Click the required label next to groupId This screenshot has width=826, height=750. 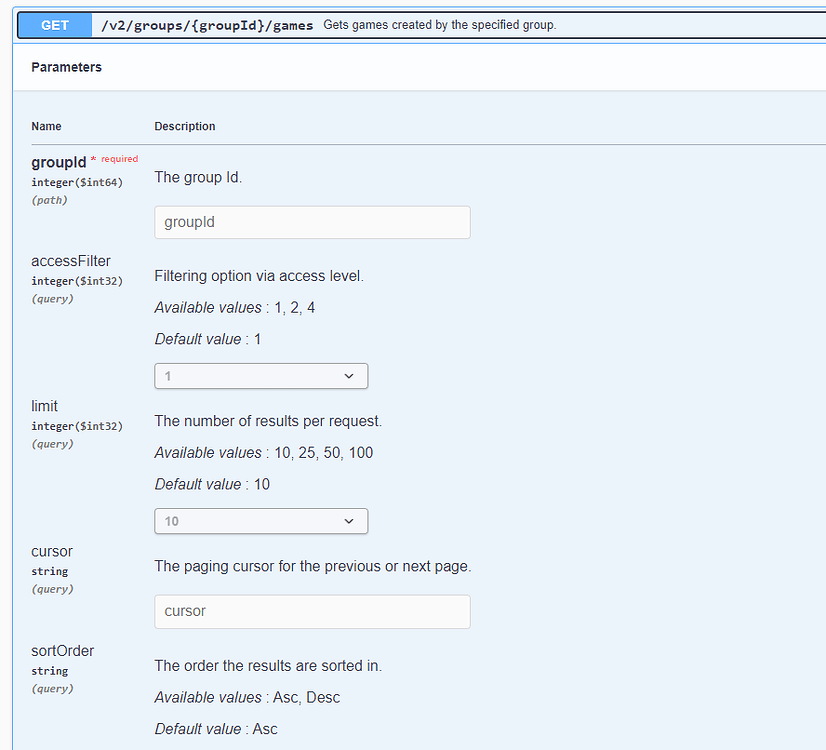(x=119, y=158)
